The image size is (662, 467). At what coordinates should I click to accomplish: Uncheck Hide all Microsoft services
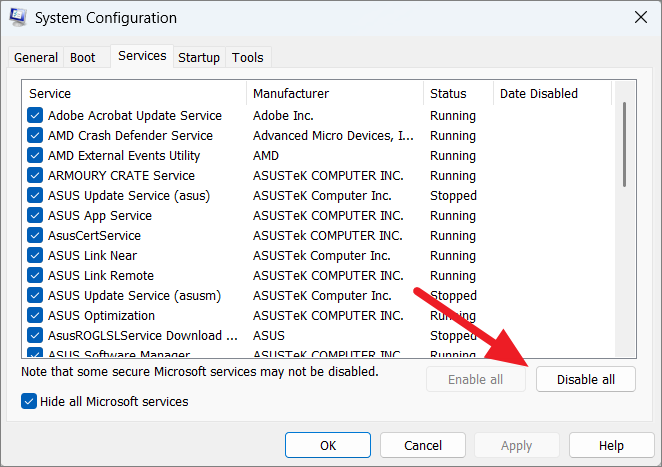click(29, 401)
